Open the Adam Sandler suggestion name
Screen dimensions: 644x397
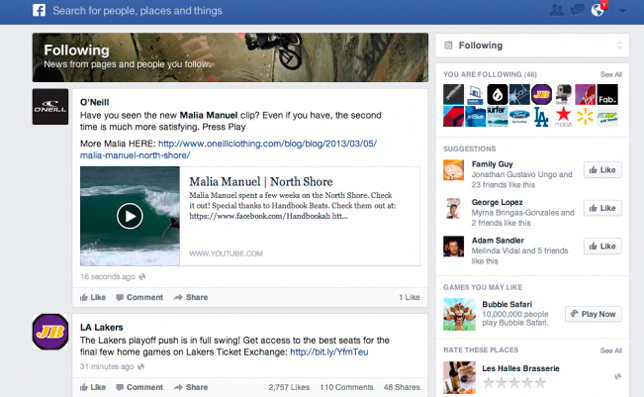click(498, 240)
